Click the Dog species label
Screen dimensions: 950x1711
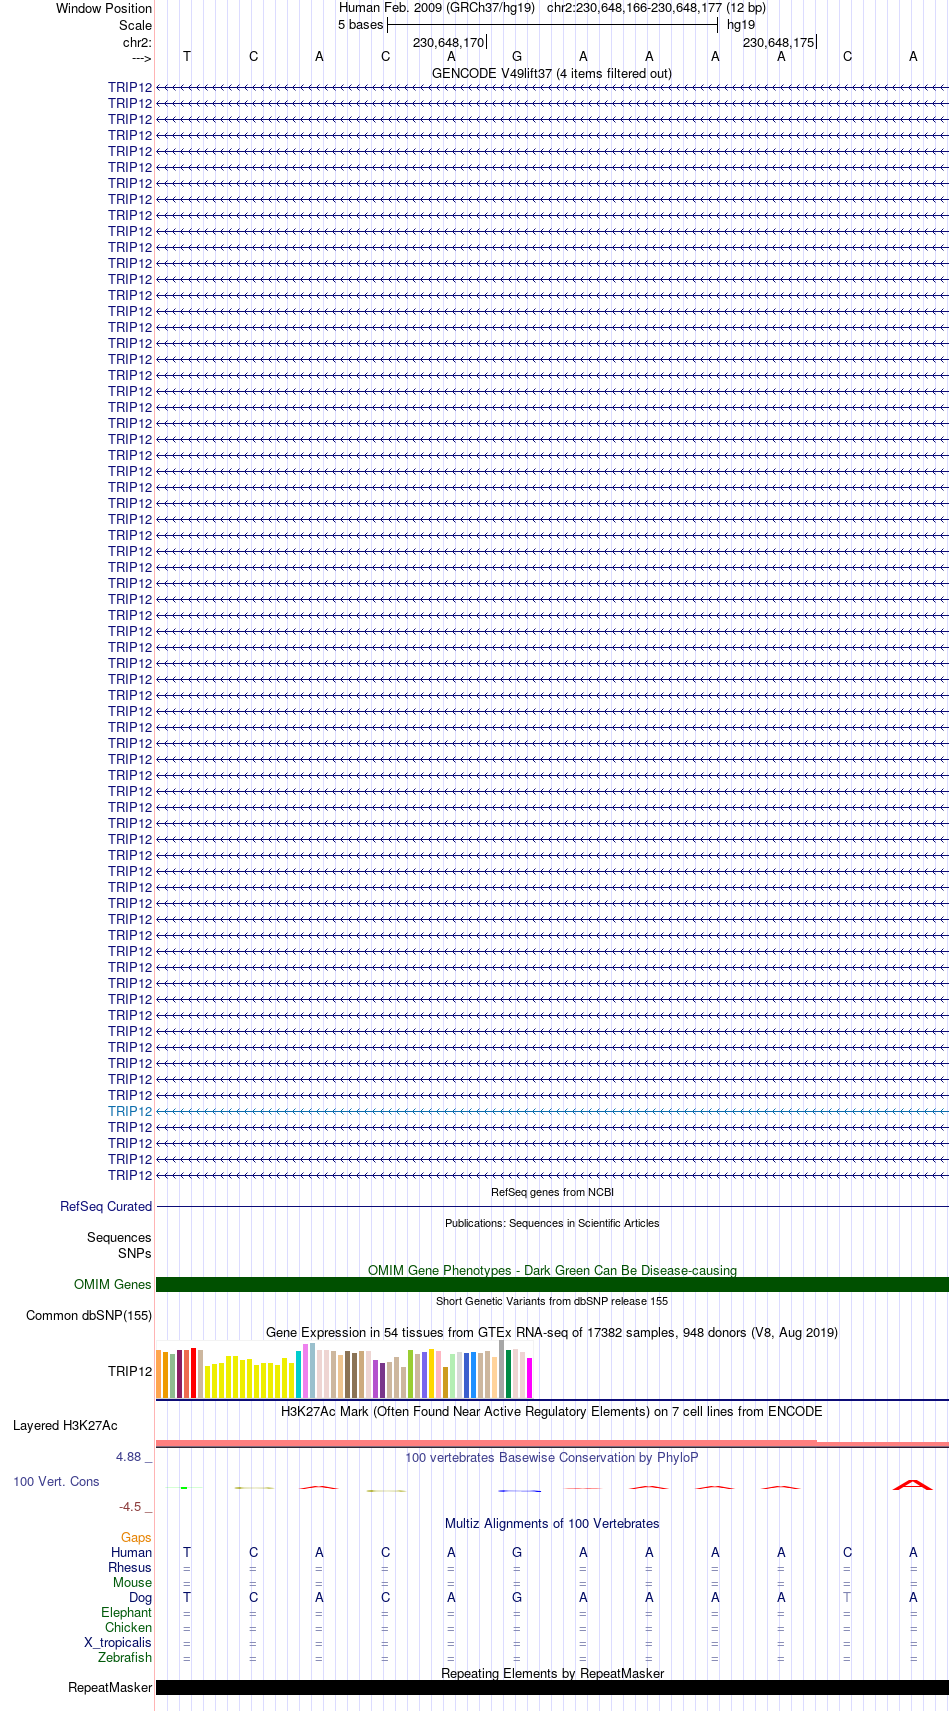click(141, 1598)
